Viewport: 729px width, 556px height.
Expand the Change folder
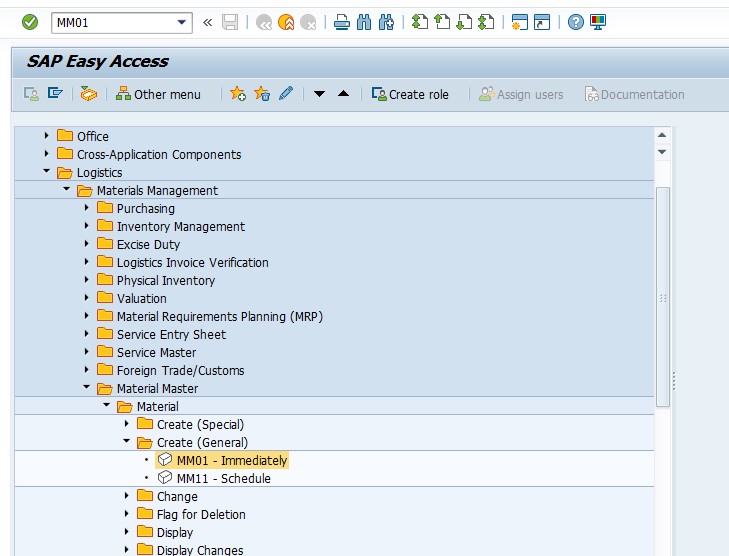(126, 496)
